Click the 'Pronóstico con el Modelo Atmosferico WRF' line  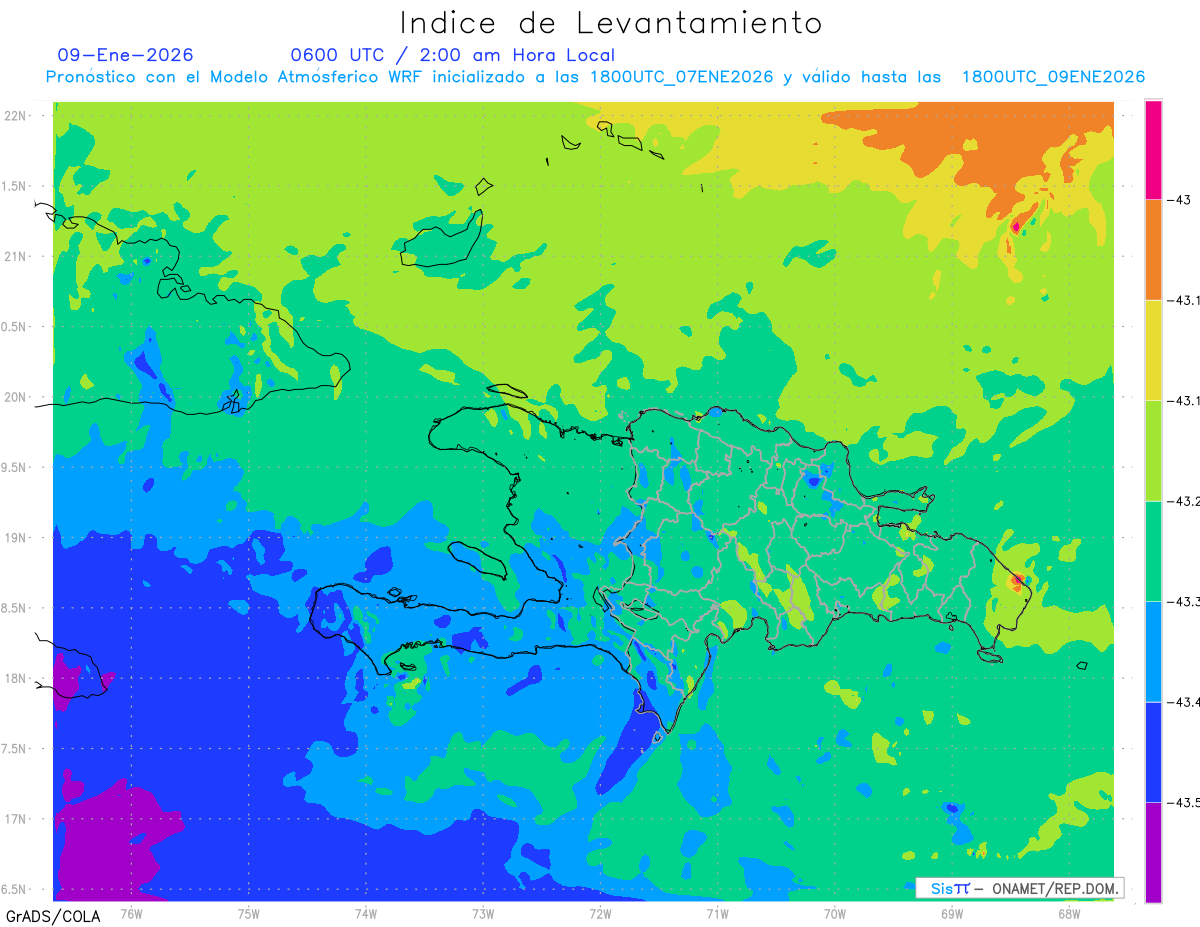tap(595, 77)
